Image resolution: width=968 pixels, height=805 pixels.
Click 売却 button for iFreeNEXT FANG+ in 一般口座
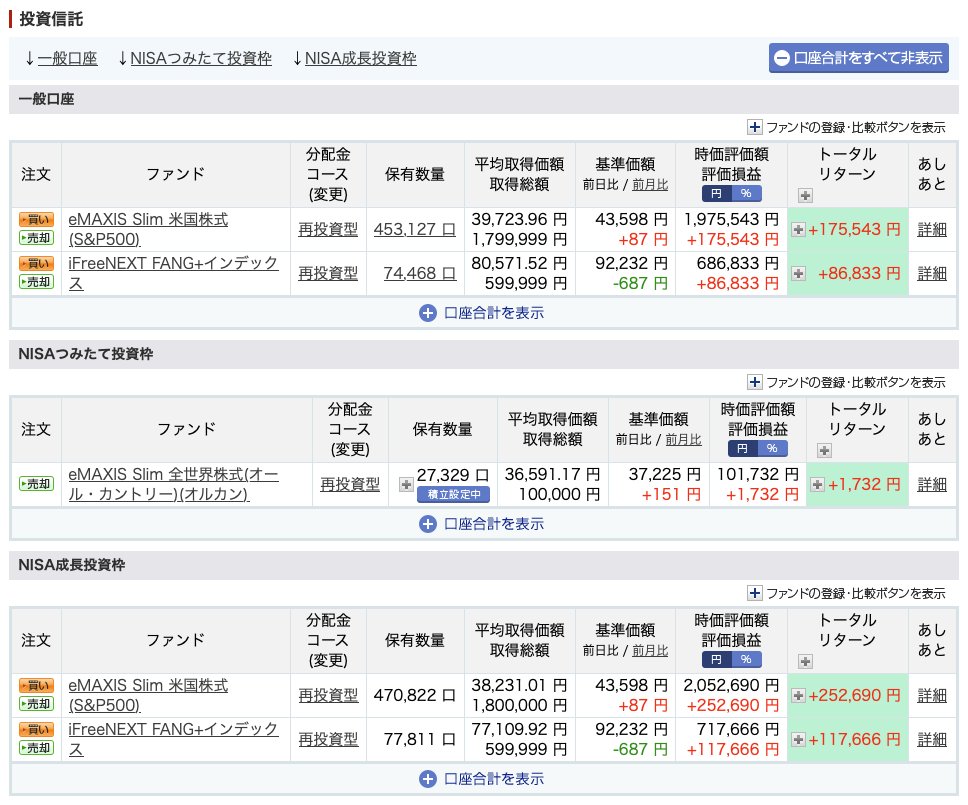tap(36, 282)
